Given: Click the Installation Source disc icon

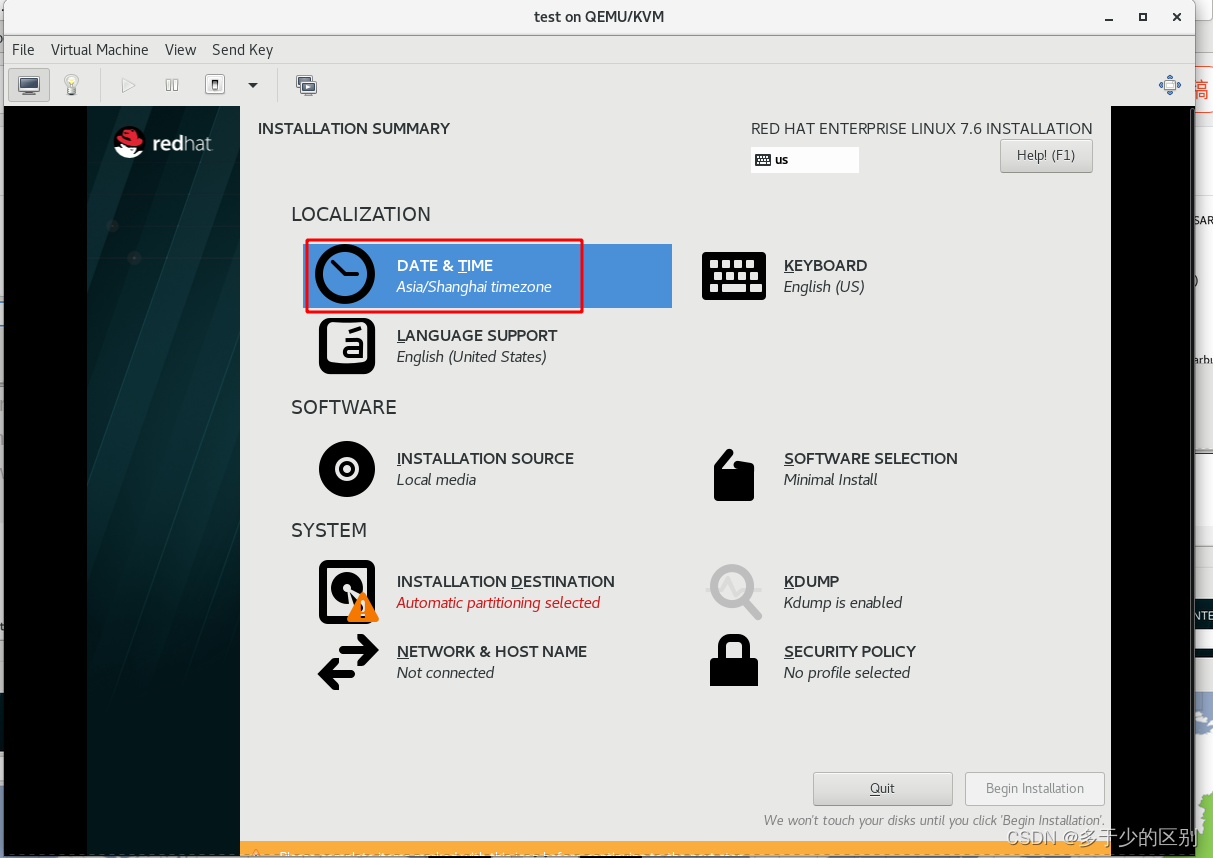Looking at the screenshot, I should coord(347,468).
